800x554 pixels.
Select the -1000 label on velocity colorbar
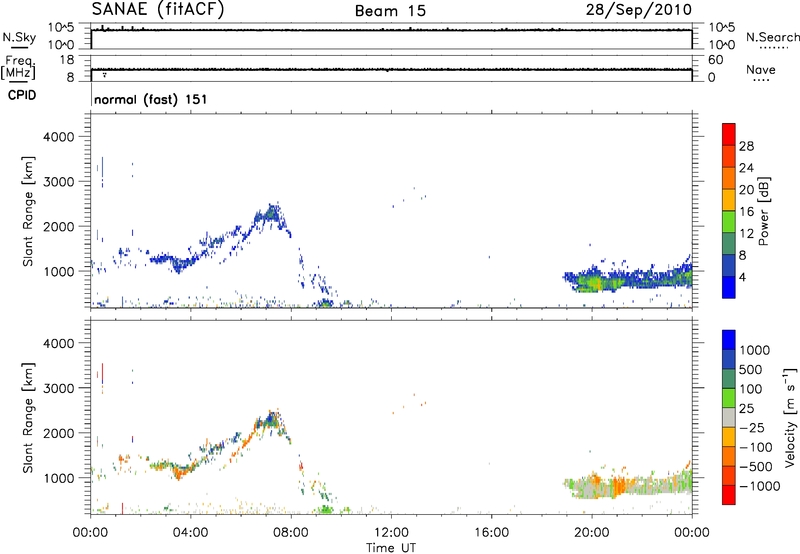pyautogui.click(x=760, y=486)
